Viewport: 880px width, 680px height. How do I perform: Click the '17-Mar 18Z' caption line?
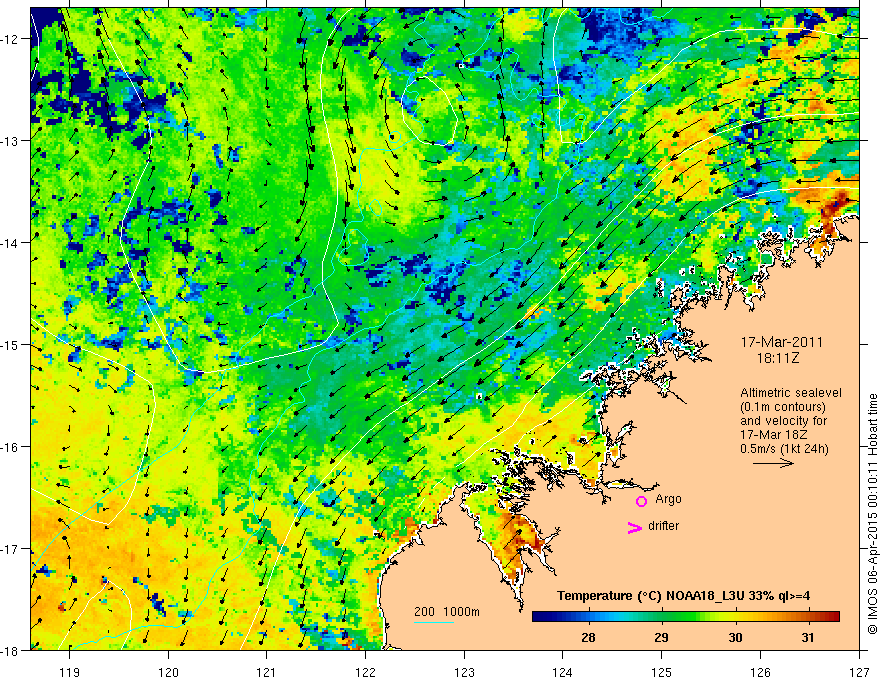(774, 435)
